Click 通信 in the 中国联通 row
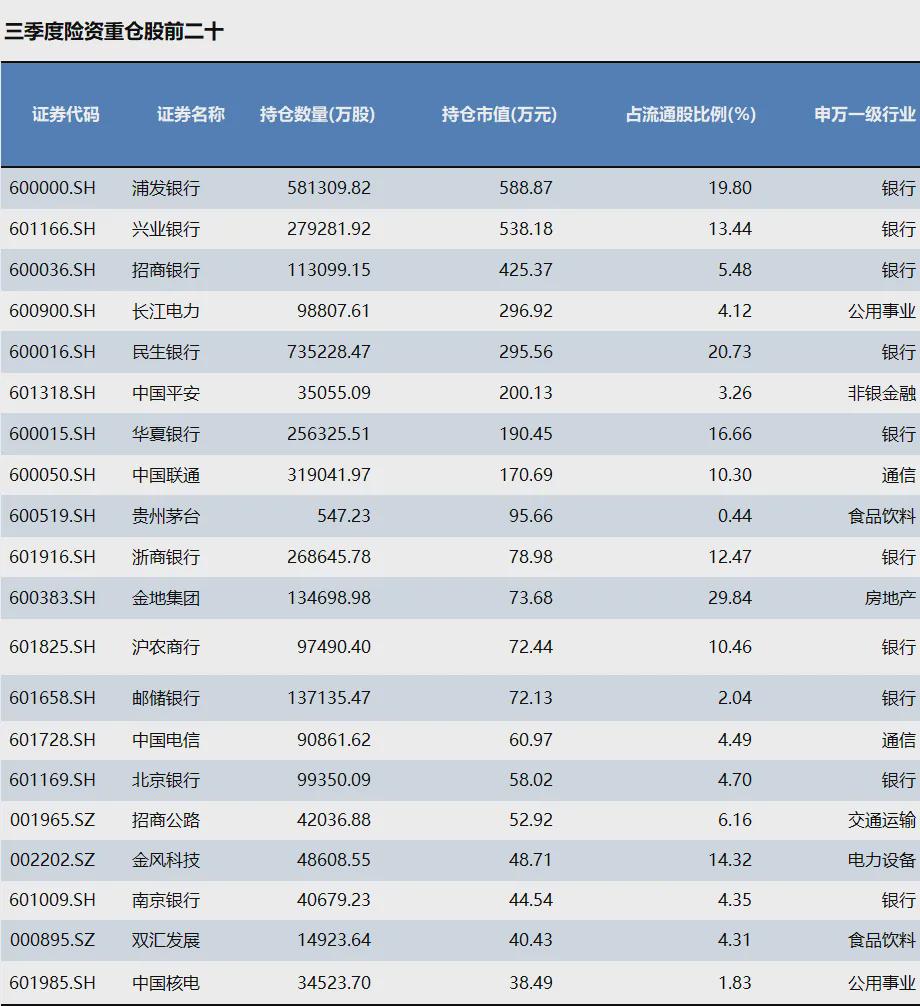The width and height of the screenshot is (920, 1006). 898,475
